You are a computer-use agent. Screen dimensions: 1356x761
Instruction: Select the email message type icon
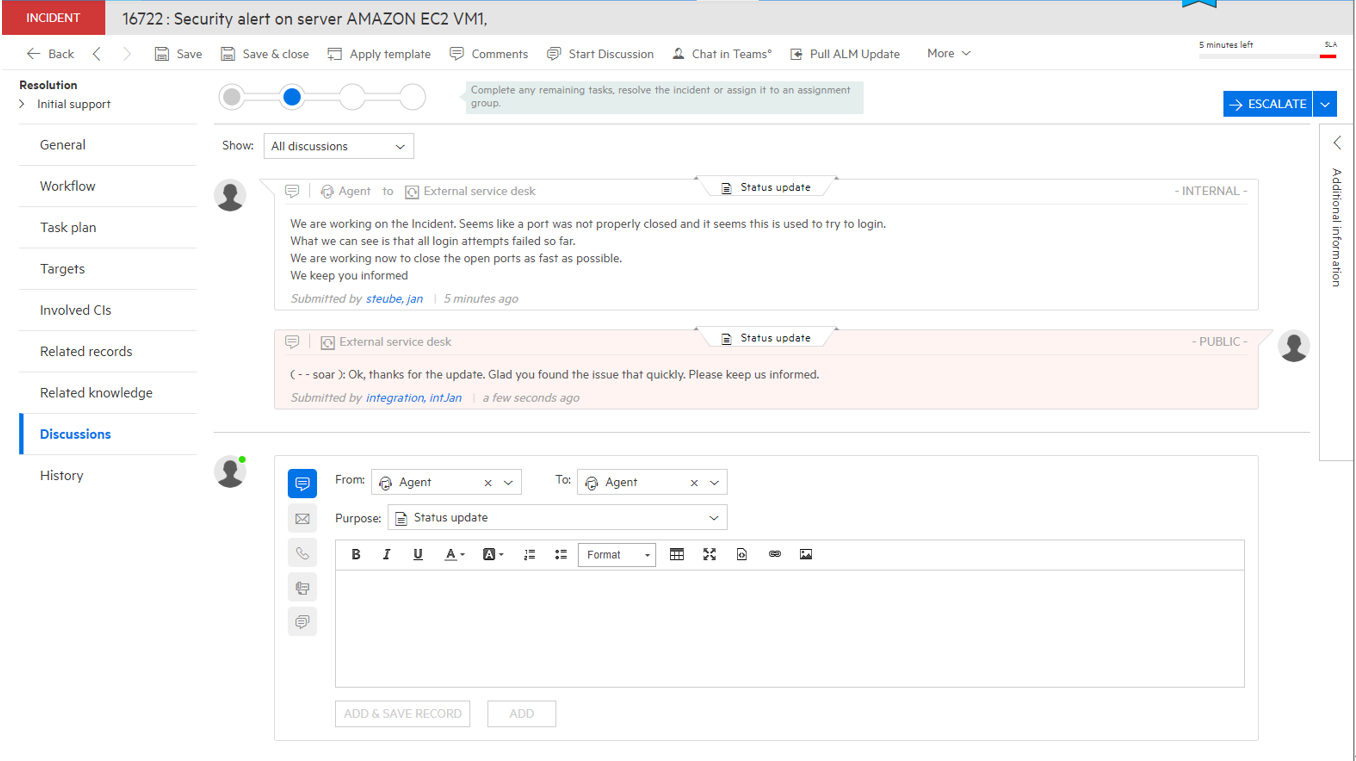[302, 518]
